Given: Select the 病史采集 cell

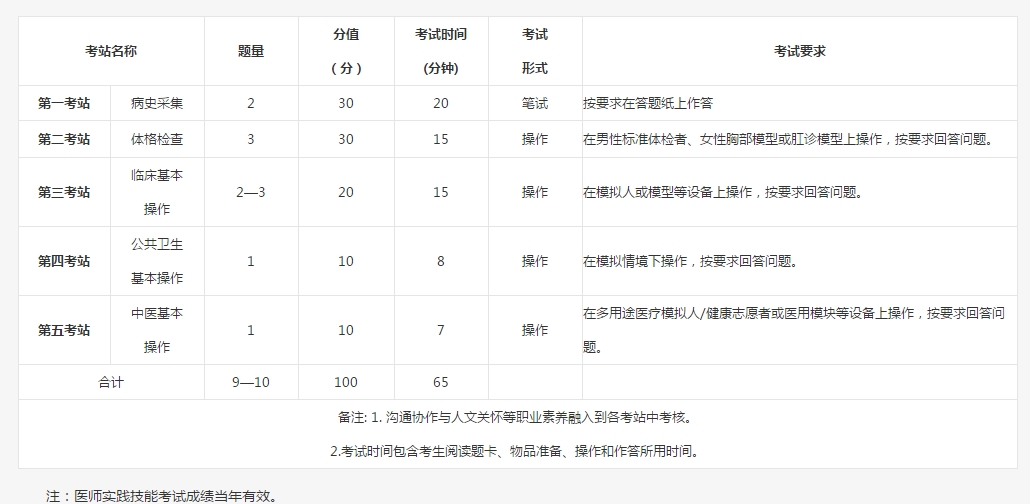Looking at the screenshot, I should click(157, 103).
